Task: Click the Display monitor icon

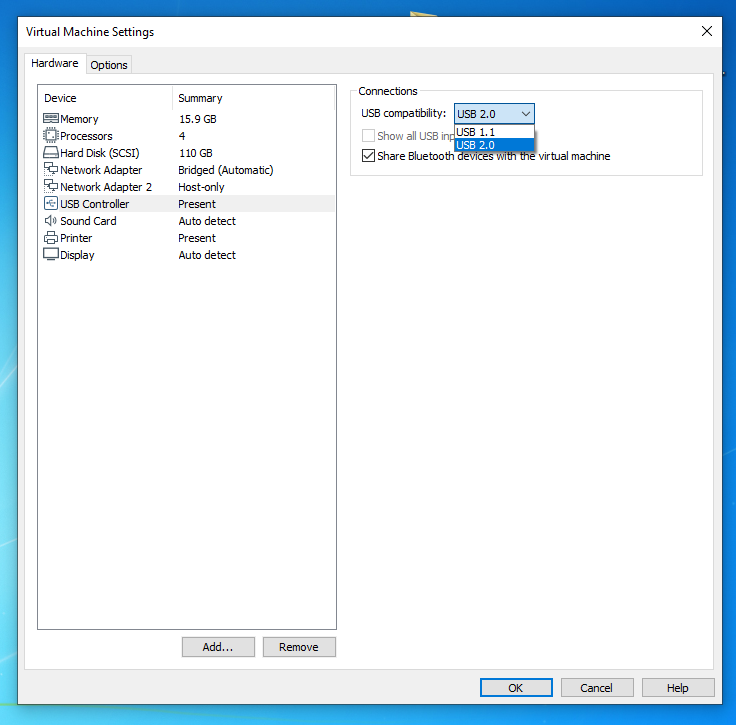Action: pyautogui.click(x=51, y=255)
